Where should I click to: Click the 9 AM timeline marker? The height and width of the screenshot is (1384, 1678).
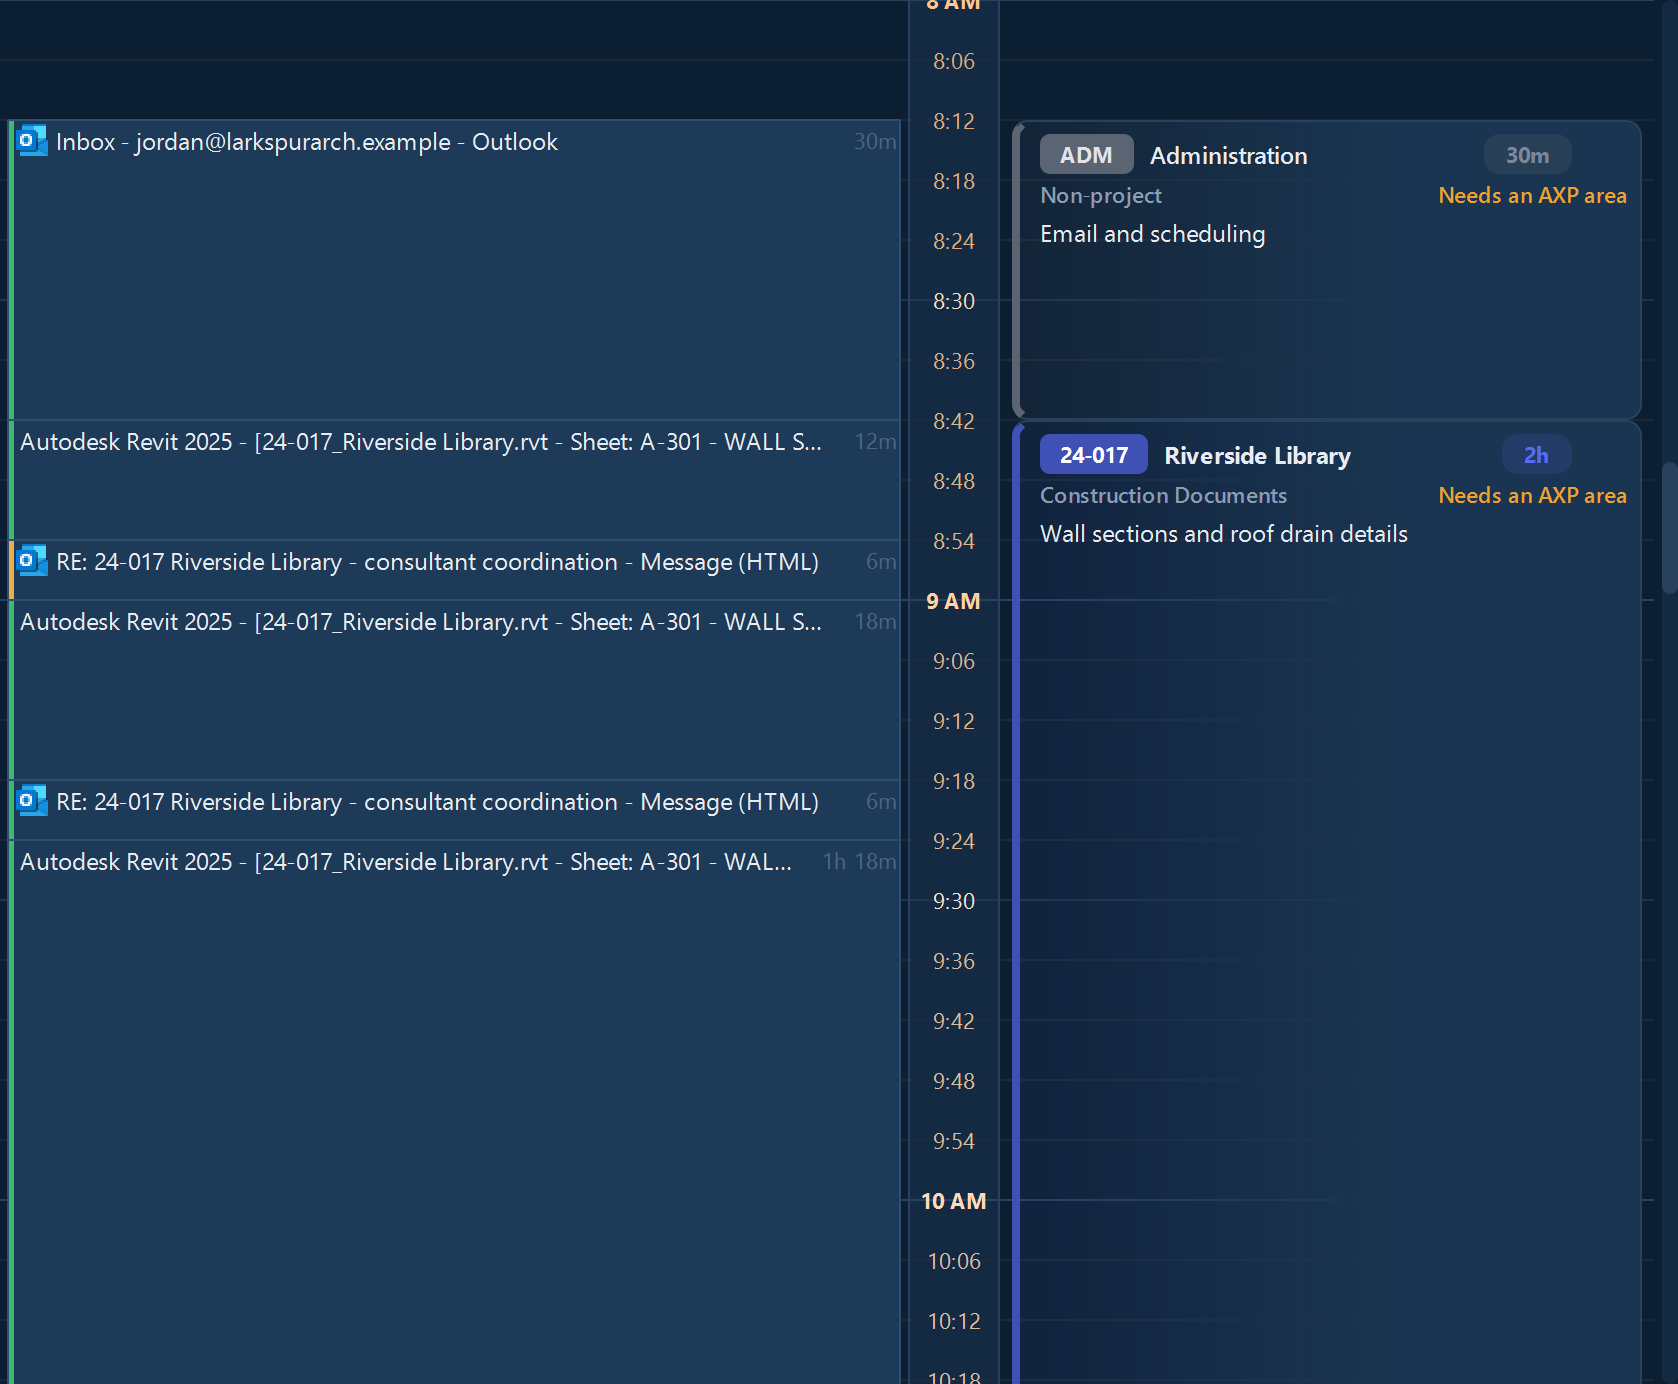(x=953, y=601)
